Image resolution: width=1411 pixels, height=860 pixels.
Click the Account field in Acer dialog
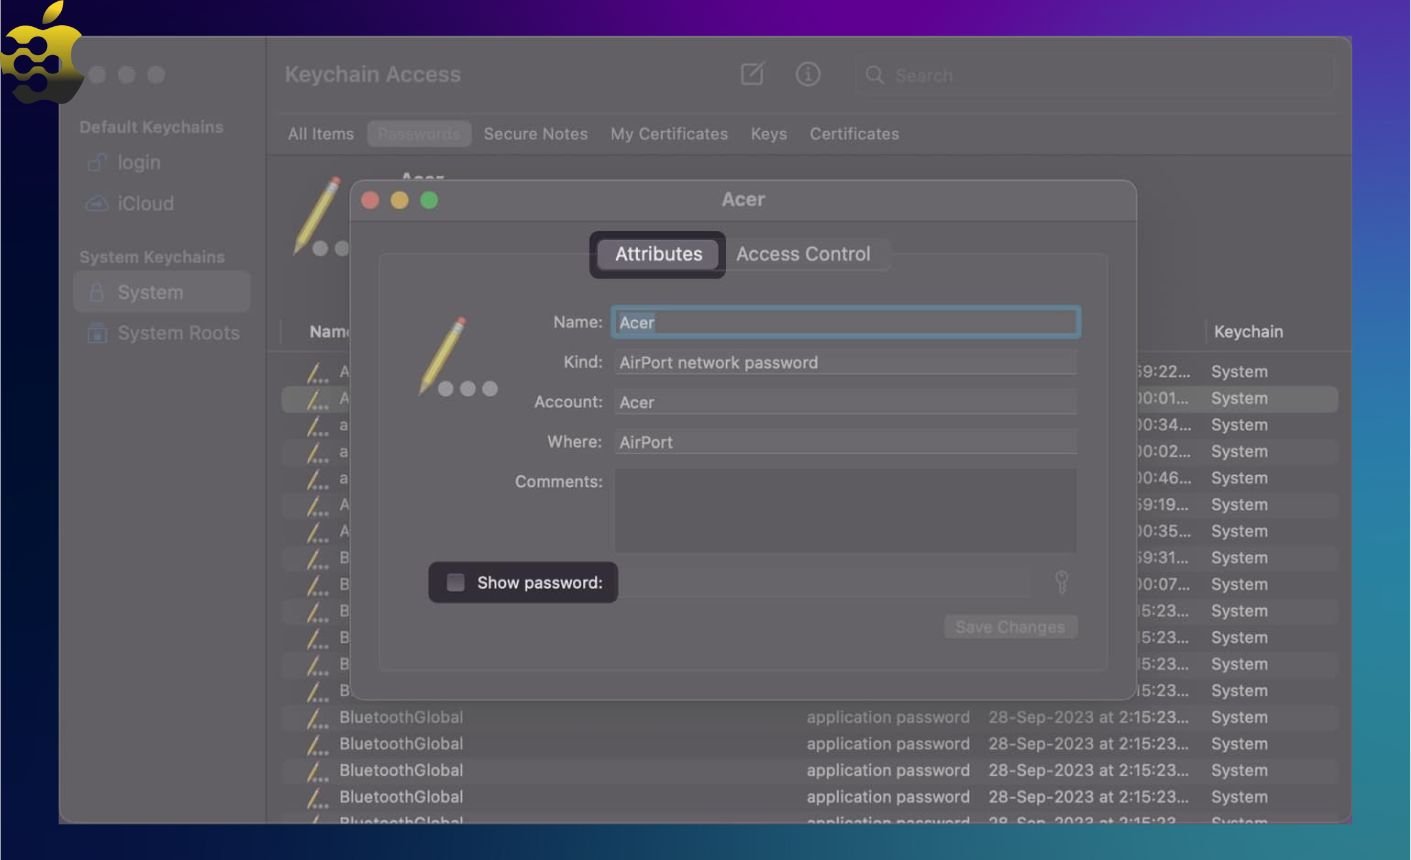(845, 402)
